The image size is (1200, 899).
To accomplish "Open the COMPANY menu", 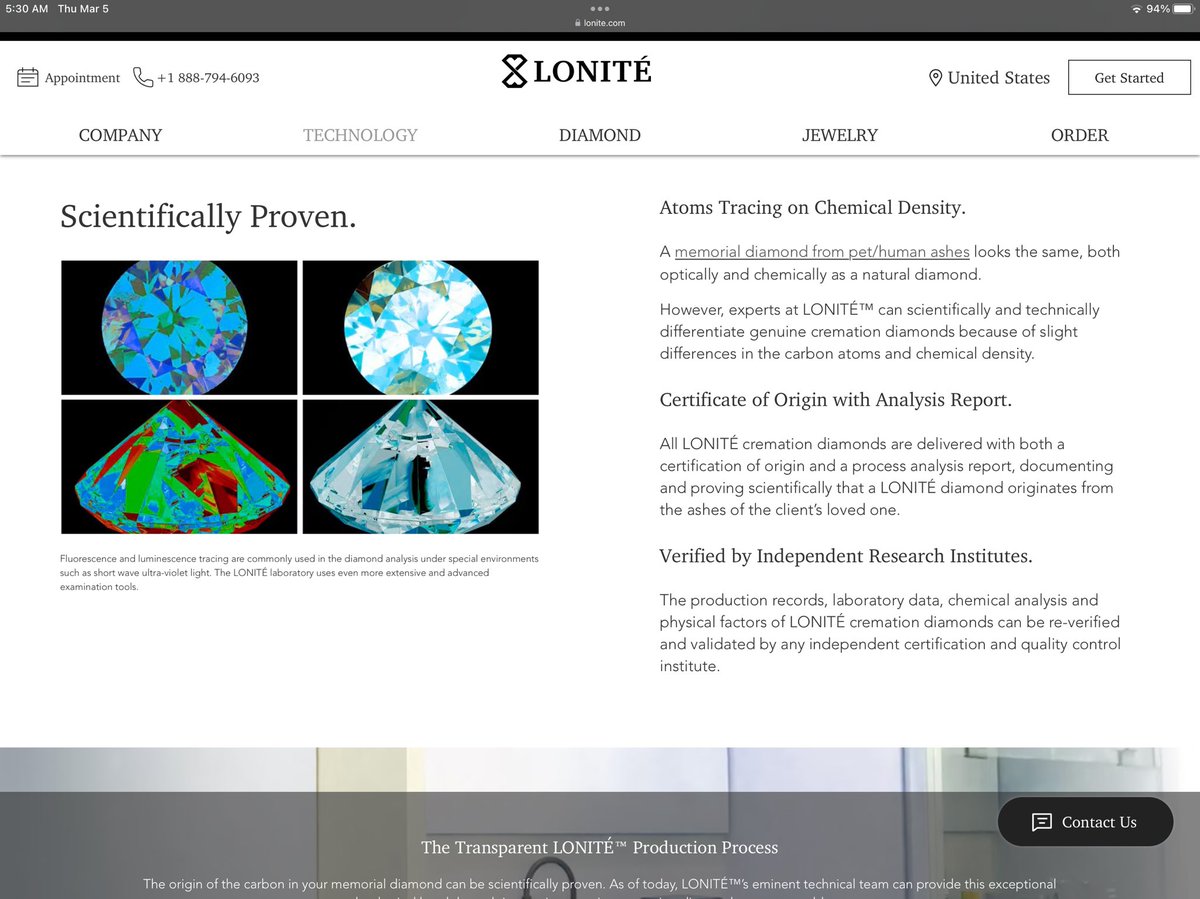I will click(120, 135).
